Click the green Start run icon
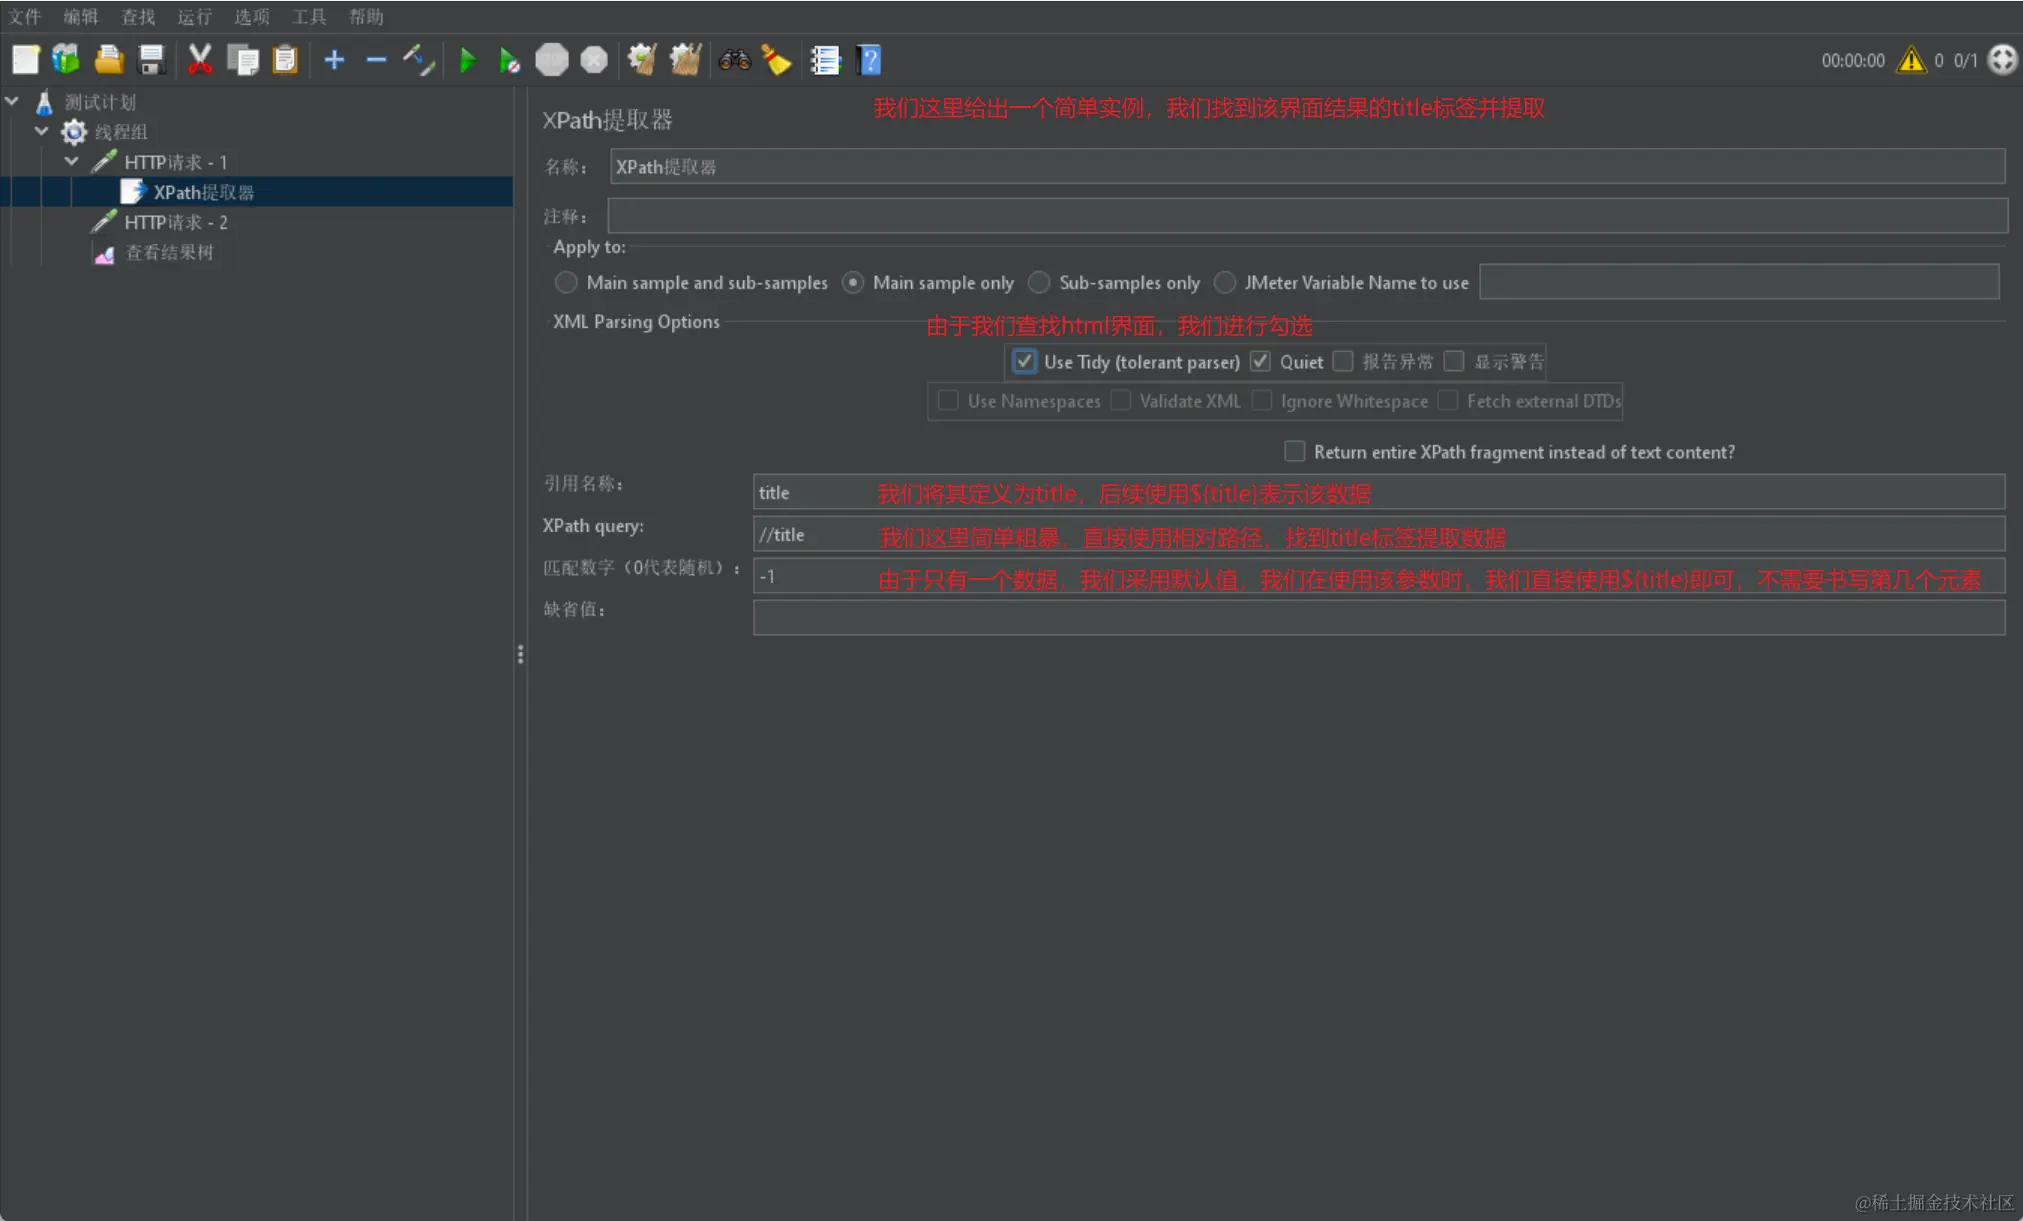The width and height of the screenshot is (2023, 1221). (467, 60)
